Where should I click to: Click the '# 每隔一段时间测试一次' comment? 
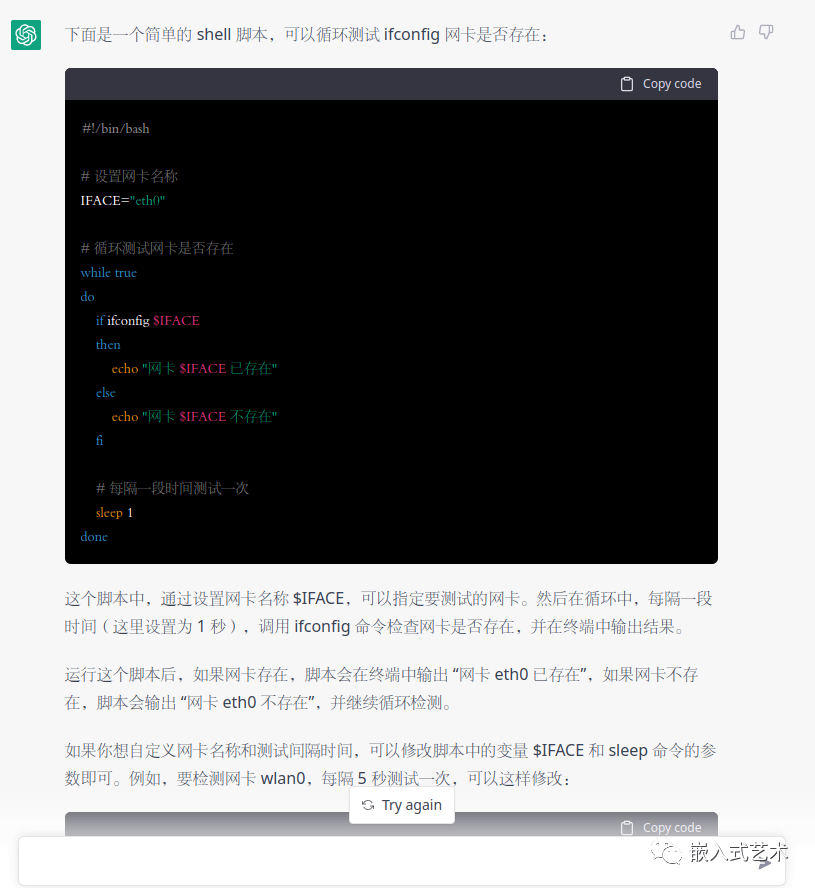tap(172, 488)
